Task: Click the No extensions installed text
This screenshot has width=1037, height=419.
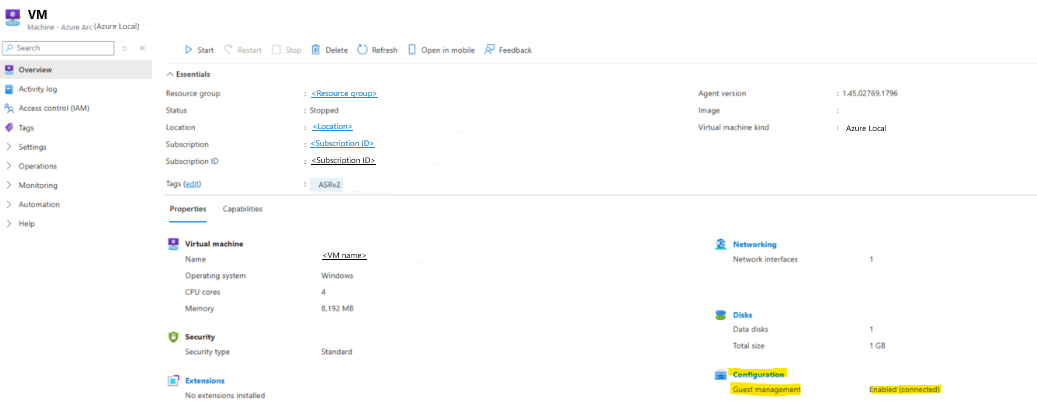Action: pyautogui.click(x=225, y=396)
